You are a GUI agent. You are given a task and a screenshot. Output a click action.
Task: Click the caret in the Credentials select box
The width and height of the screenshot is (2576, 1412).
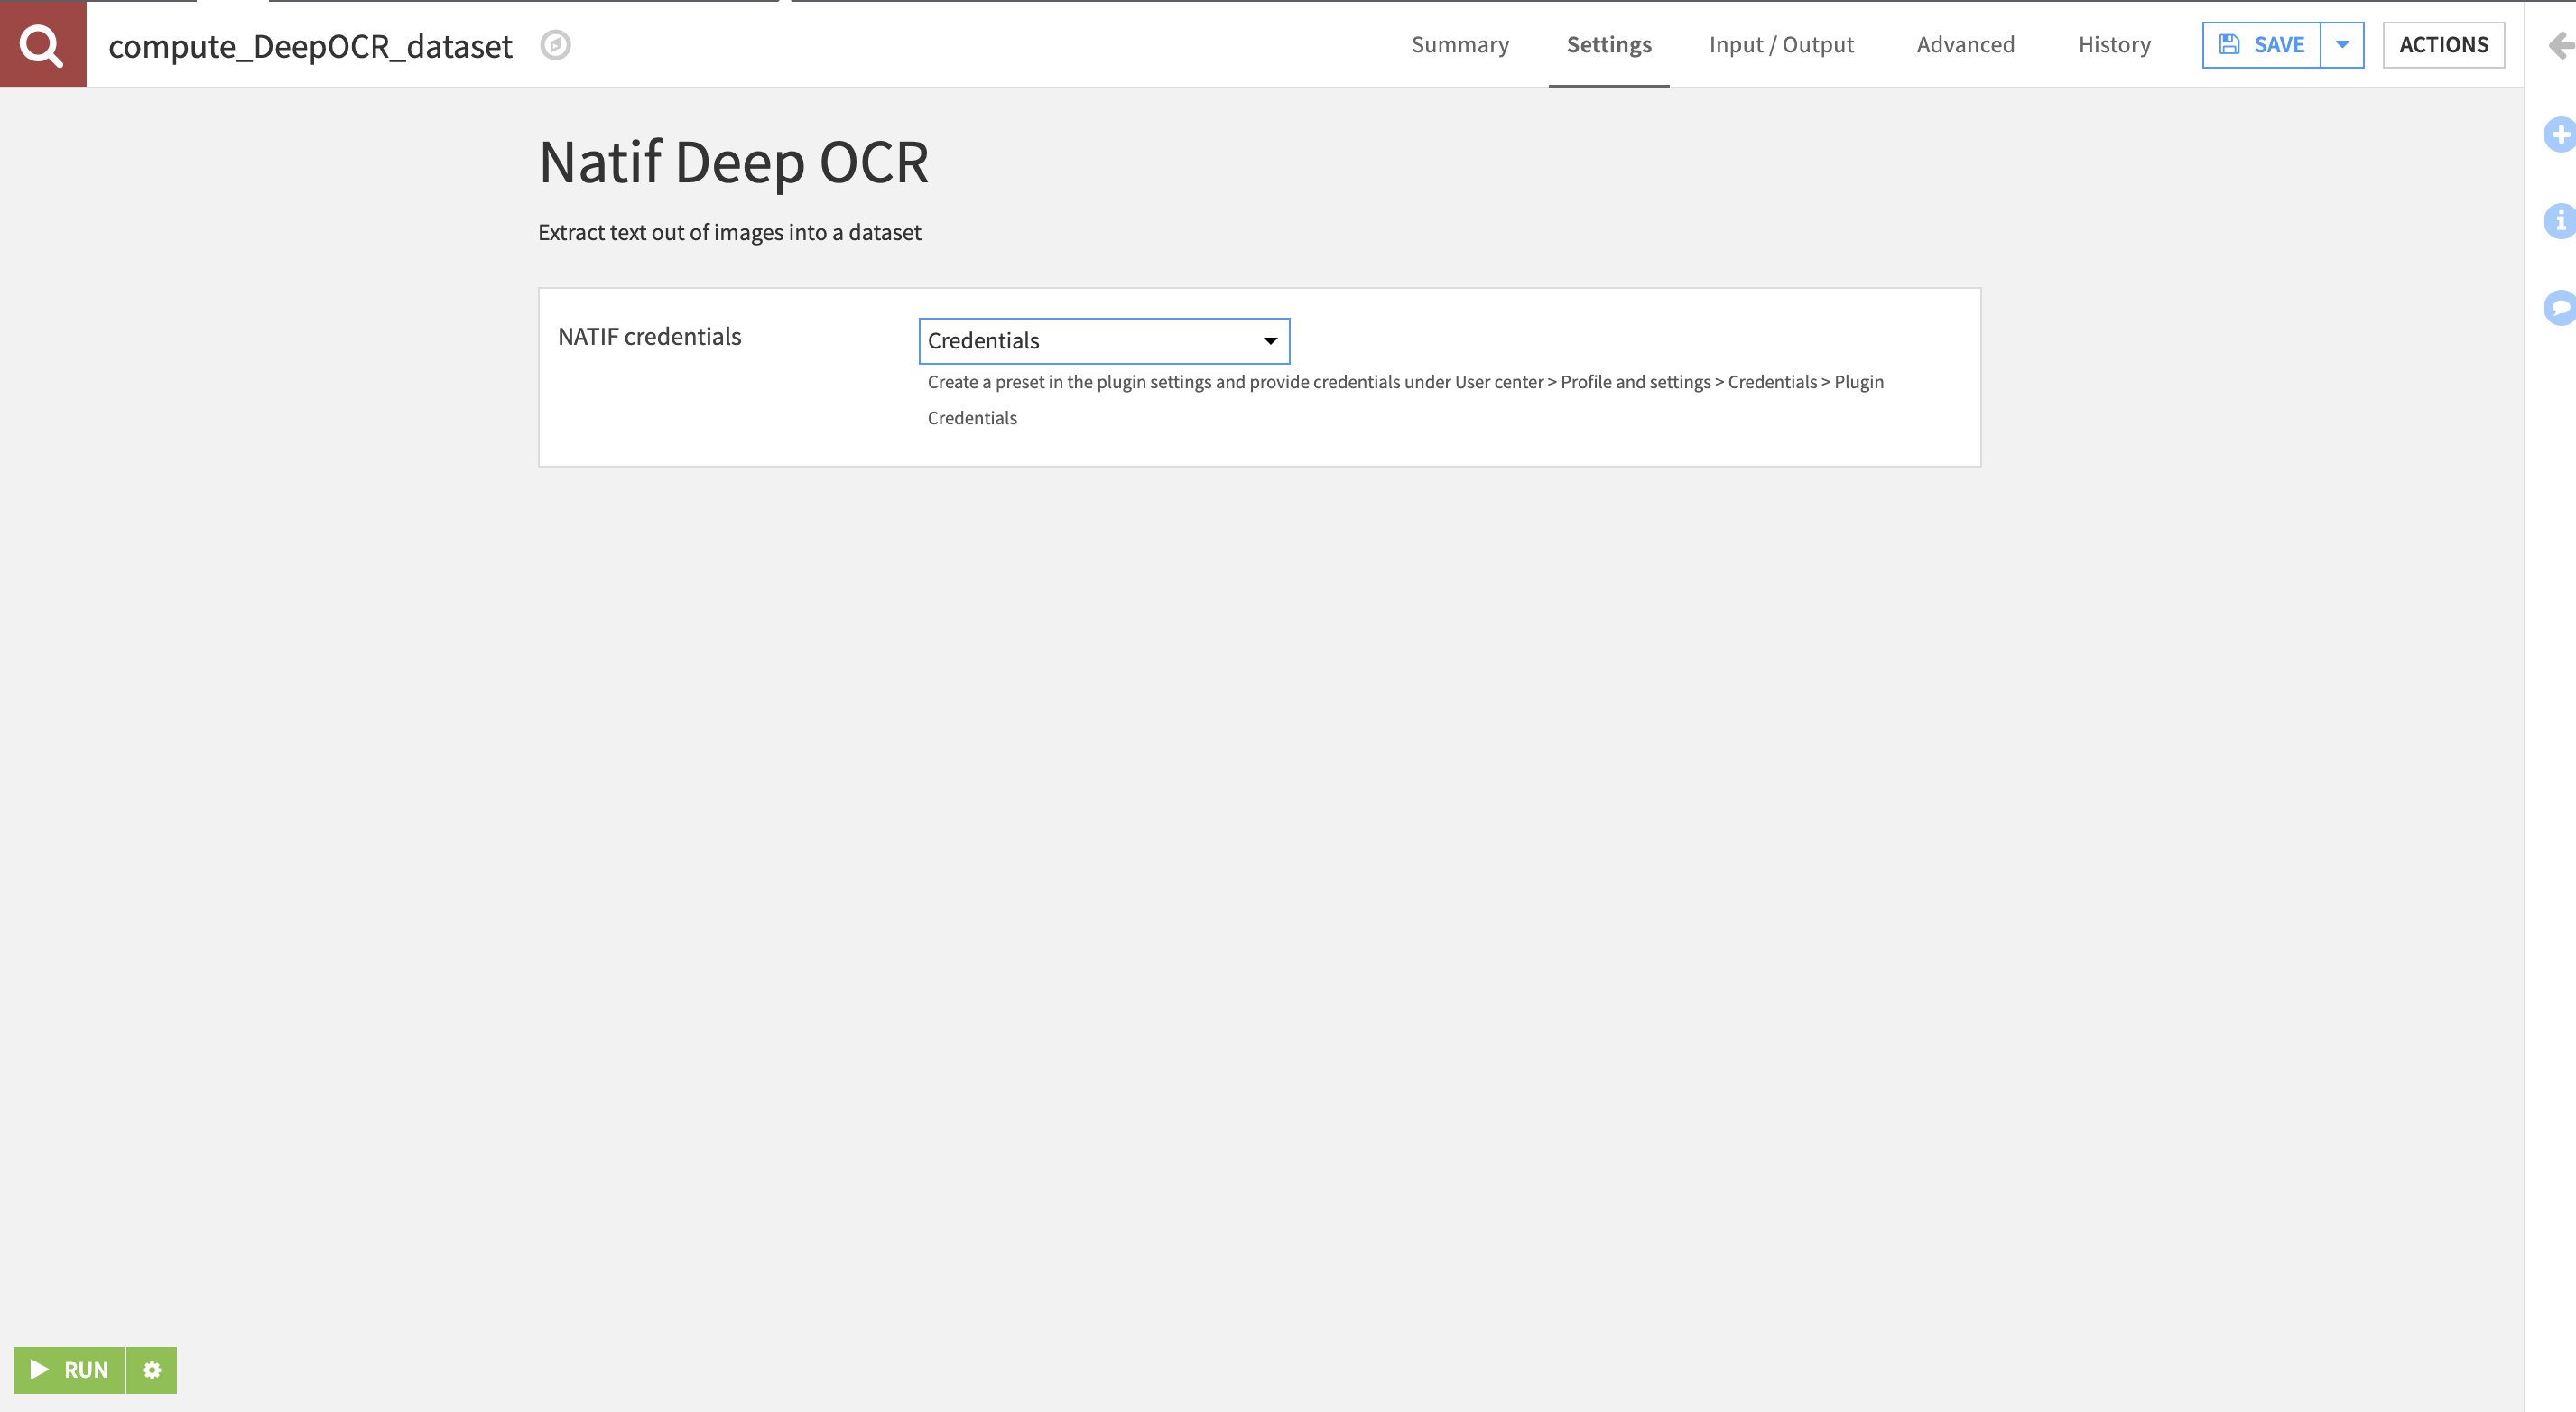pyautogui.click(x=1270, y=341)
